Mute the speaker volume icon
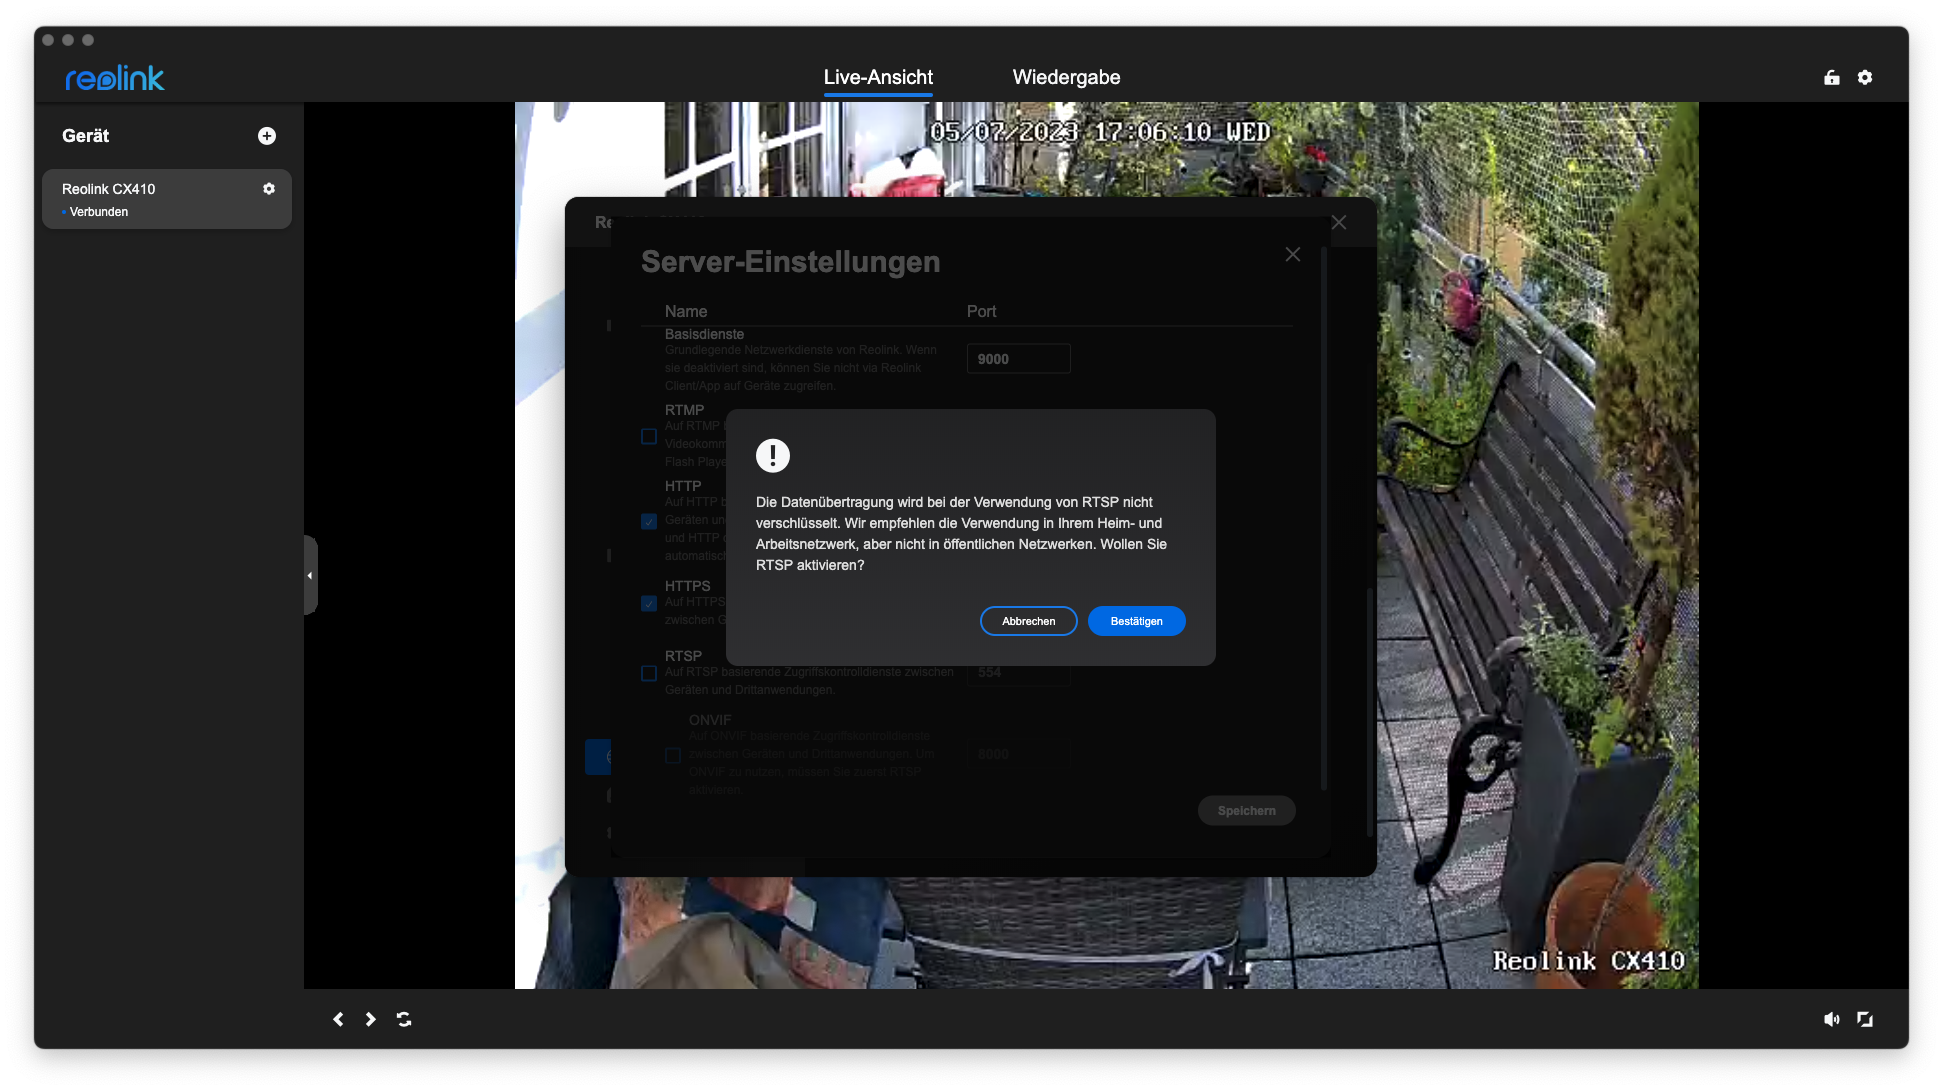The height and width of the screenshot is (1091, 1943). (1831, 1019)
